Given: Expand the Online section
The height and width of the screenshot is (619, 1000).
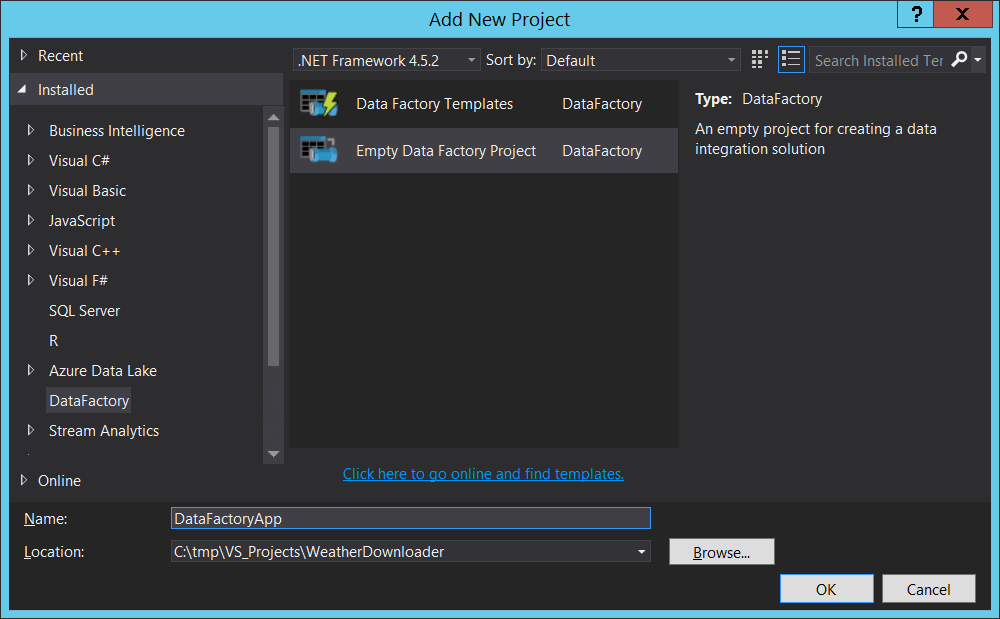Looking at the screenshot, I should coord(24,480).
